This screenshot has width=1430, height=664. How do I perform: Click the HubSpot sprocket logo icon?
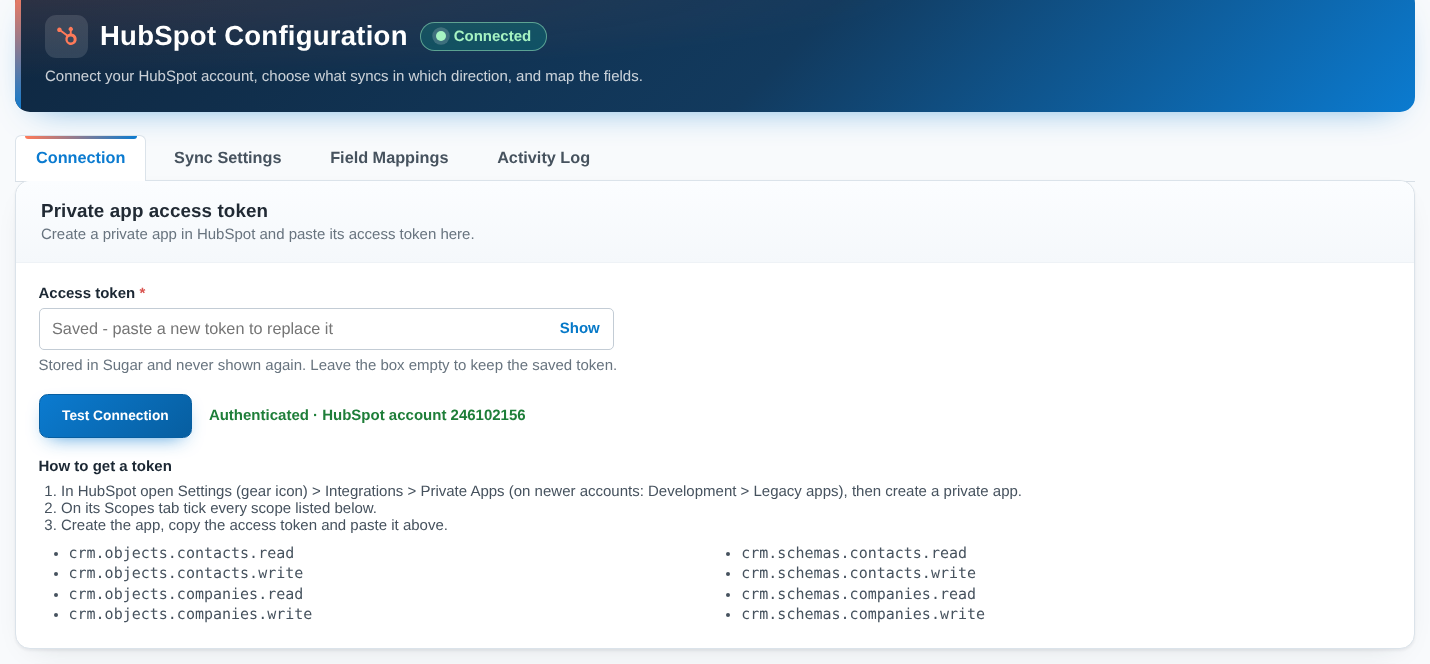(66, 36)
